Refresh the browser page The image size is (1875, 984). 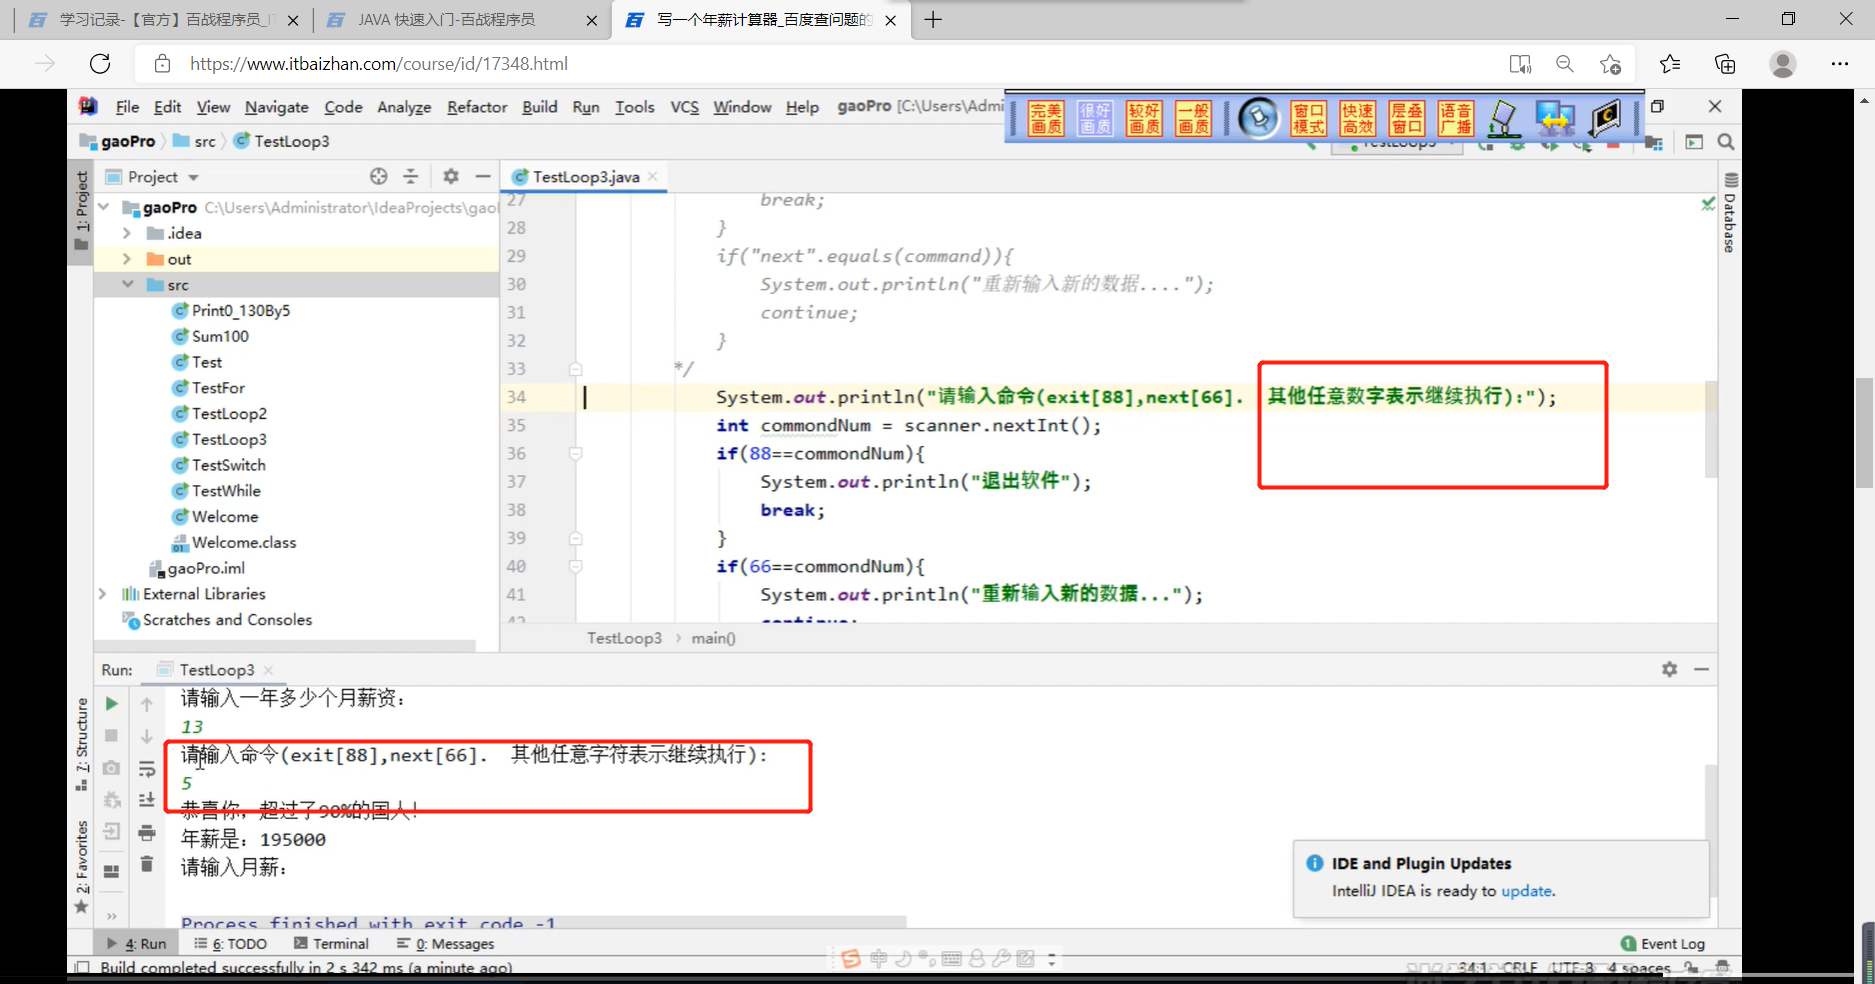[100, 64]
